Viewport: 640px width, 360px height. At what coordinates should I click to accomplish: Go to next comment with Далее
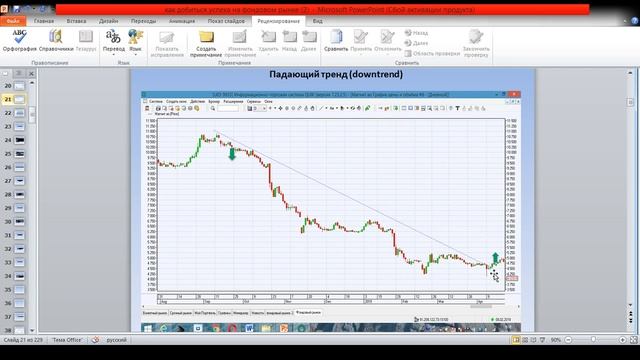tap(309, 41)
